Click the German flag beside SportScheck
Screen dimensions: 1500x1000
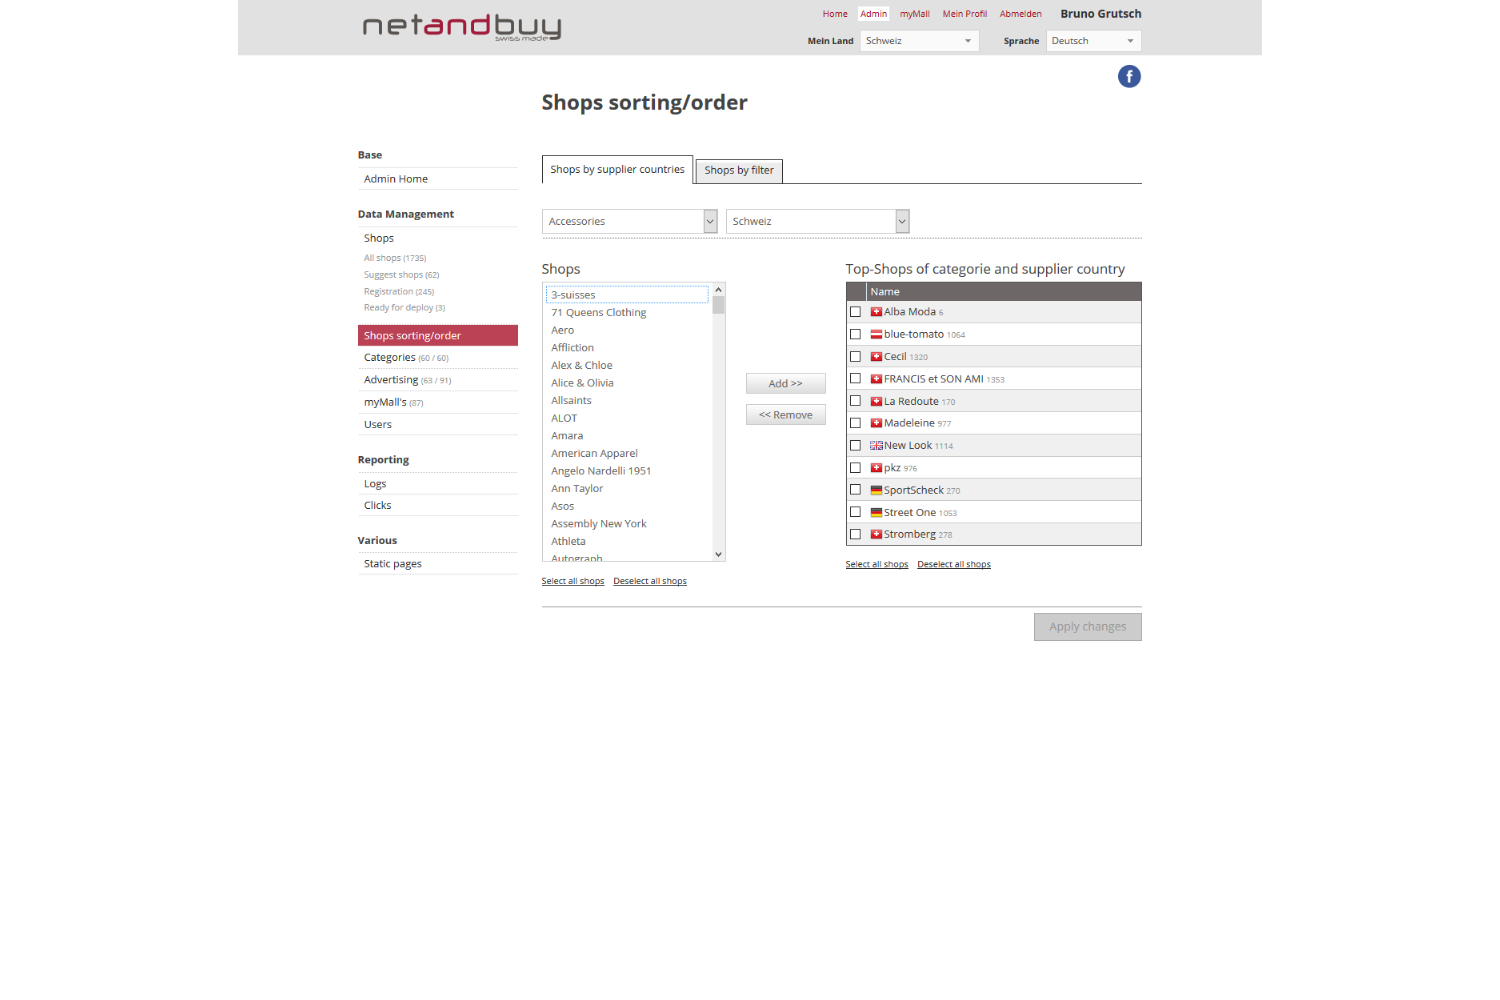pos(876,491)
